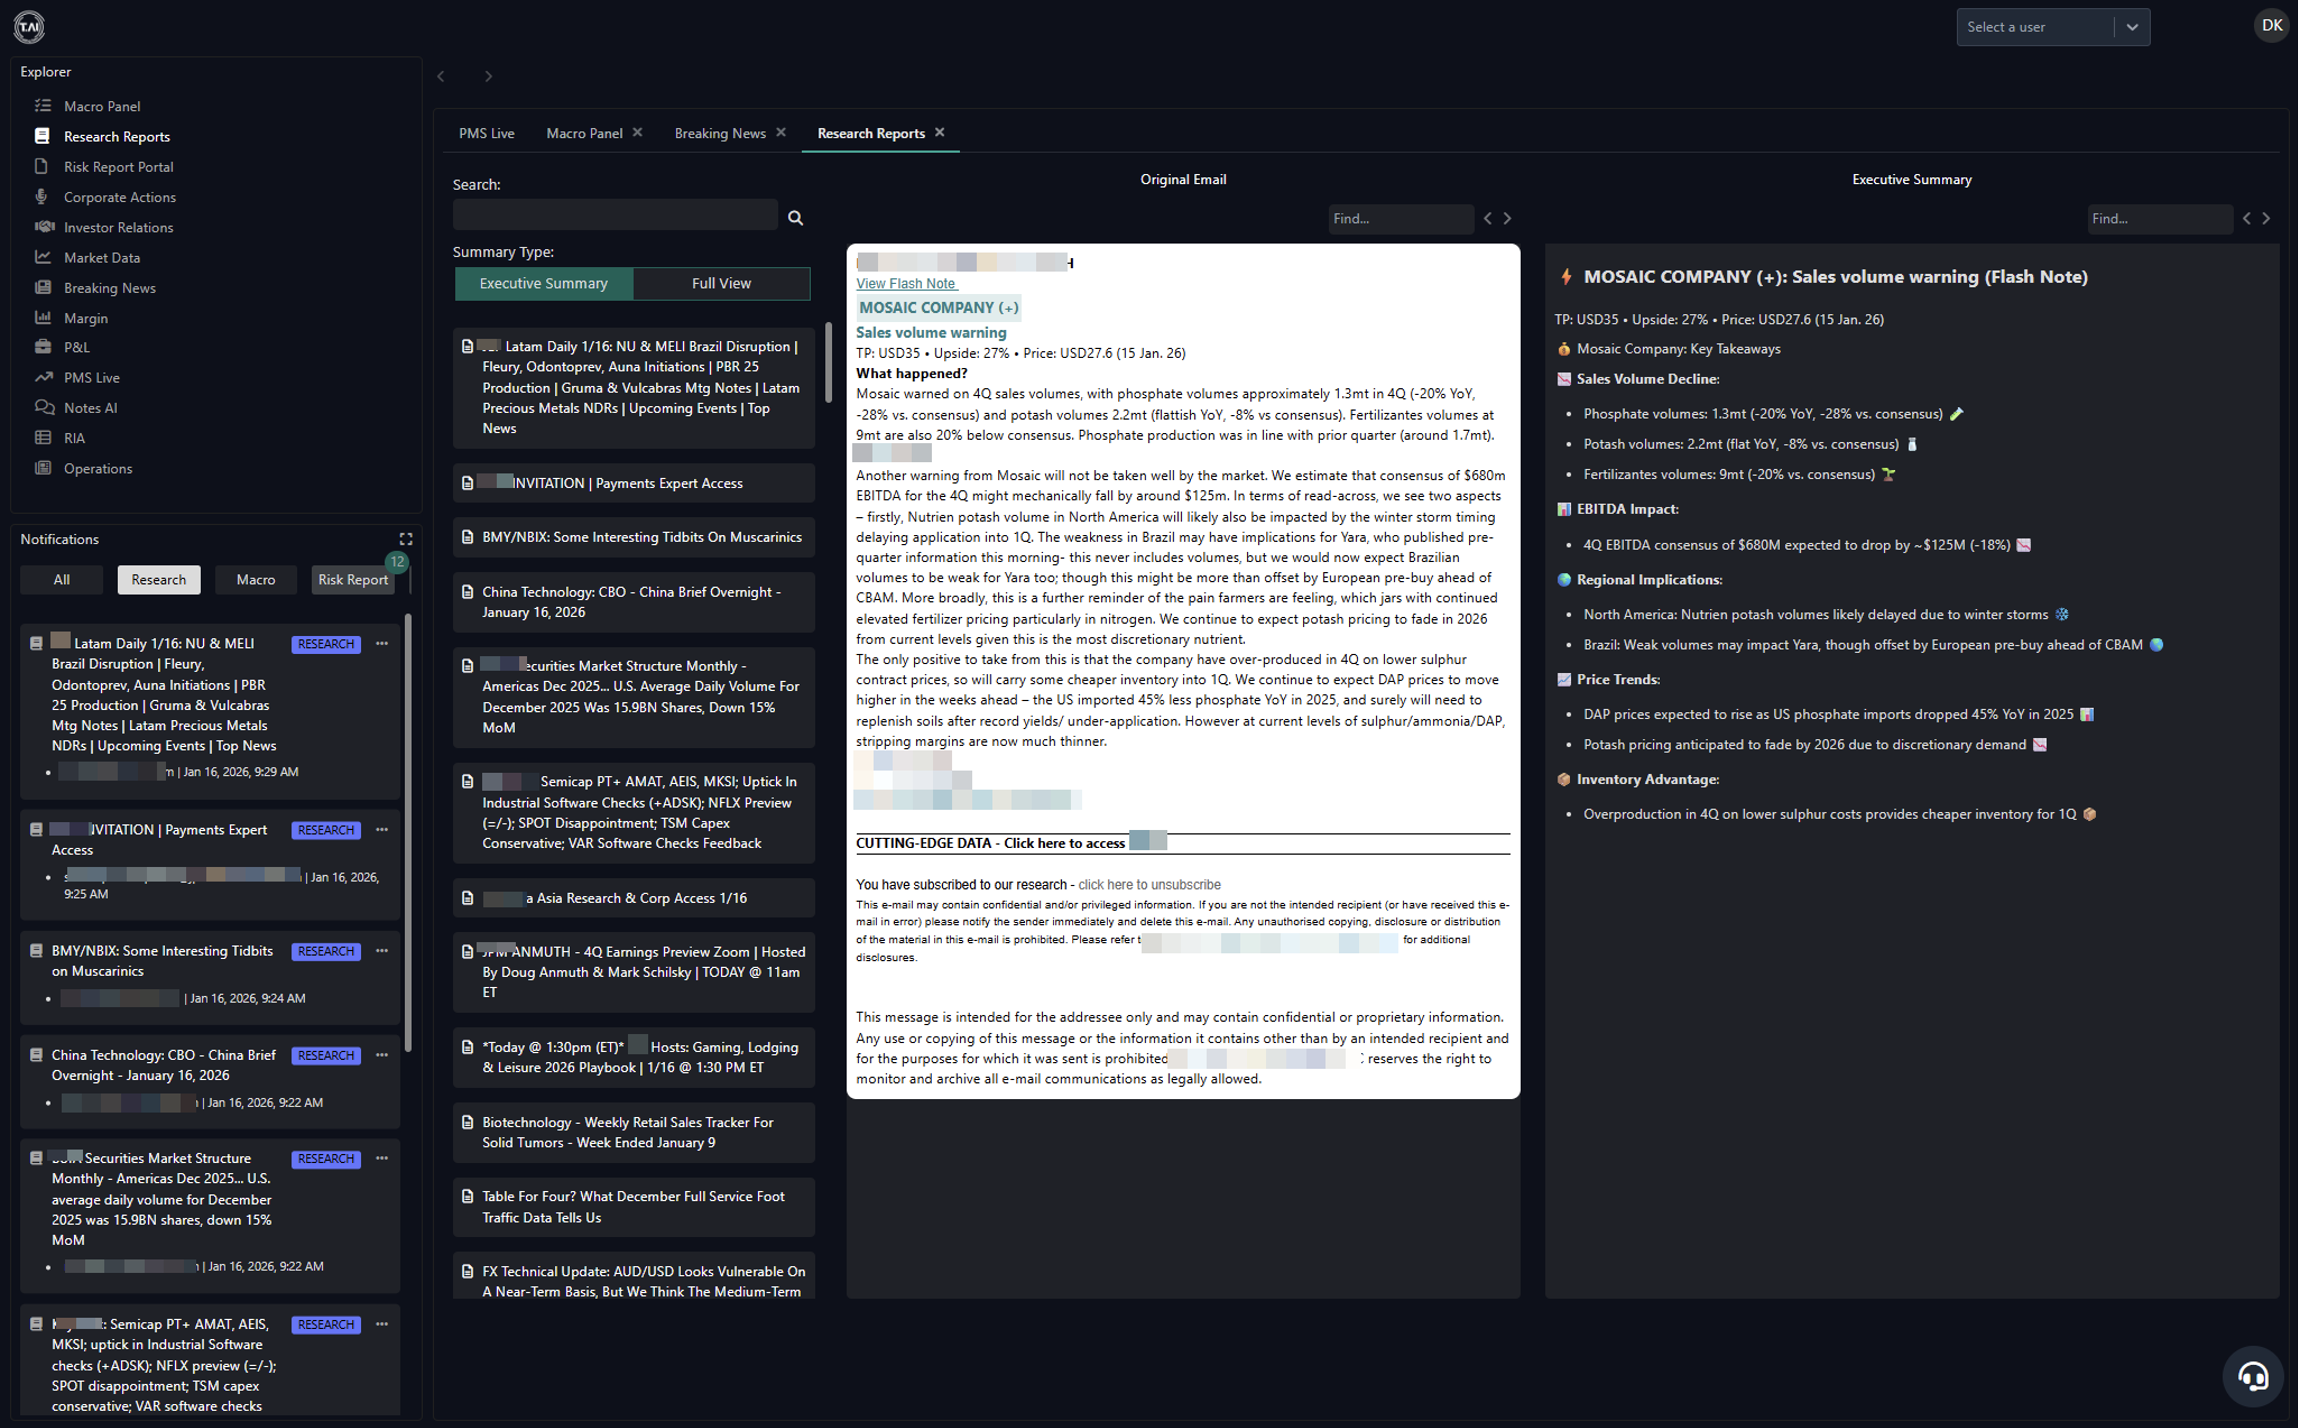Filter notifications by Macro
The height and width of the screenshot is (1428, 2298).
255,580
